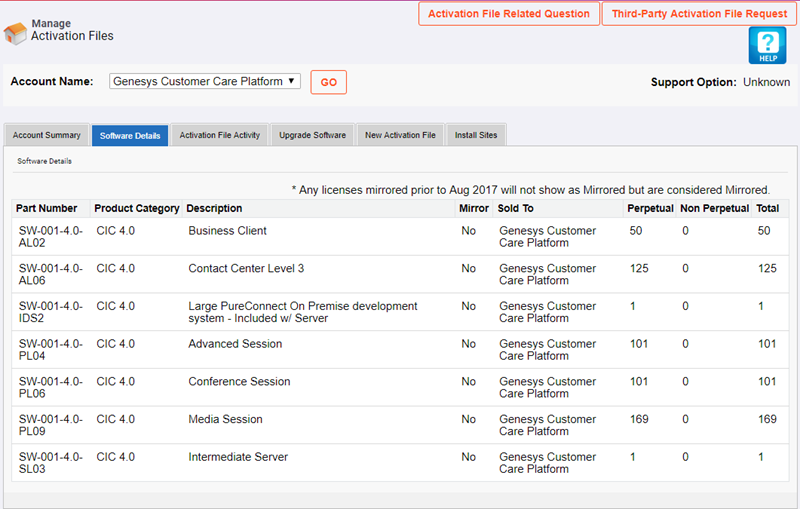Select part number SW-001-4.0-IDS2
Viewport: 800px width, 509px height.
click(51, 312)
